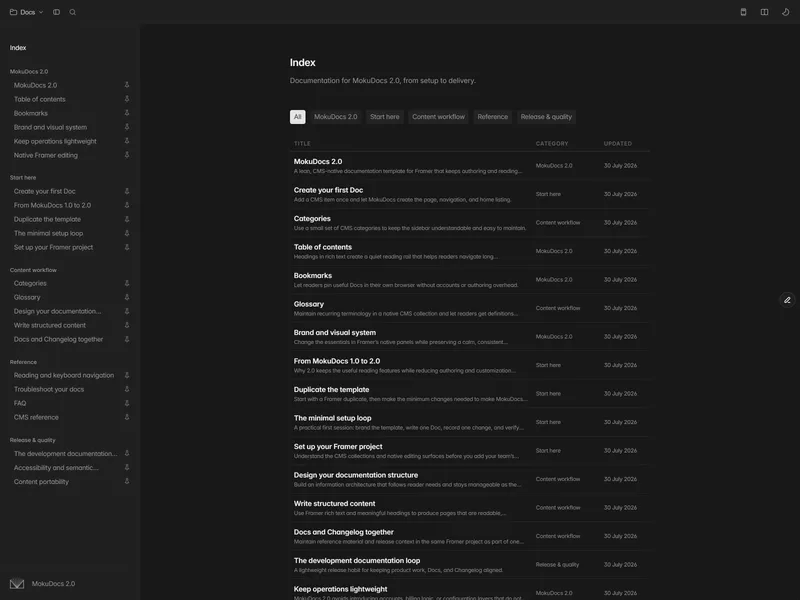Viewport: 800px width, 600px height.
Task: Pin Keep operations lightweight page
Action: [127, 141]
